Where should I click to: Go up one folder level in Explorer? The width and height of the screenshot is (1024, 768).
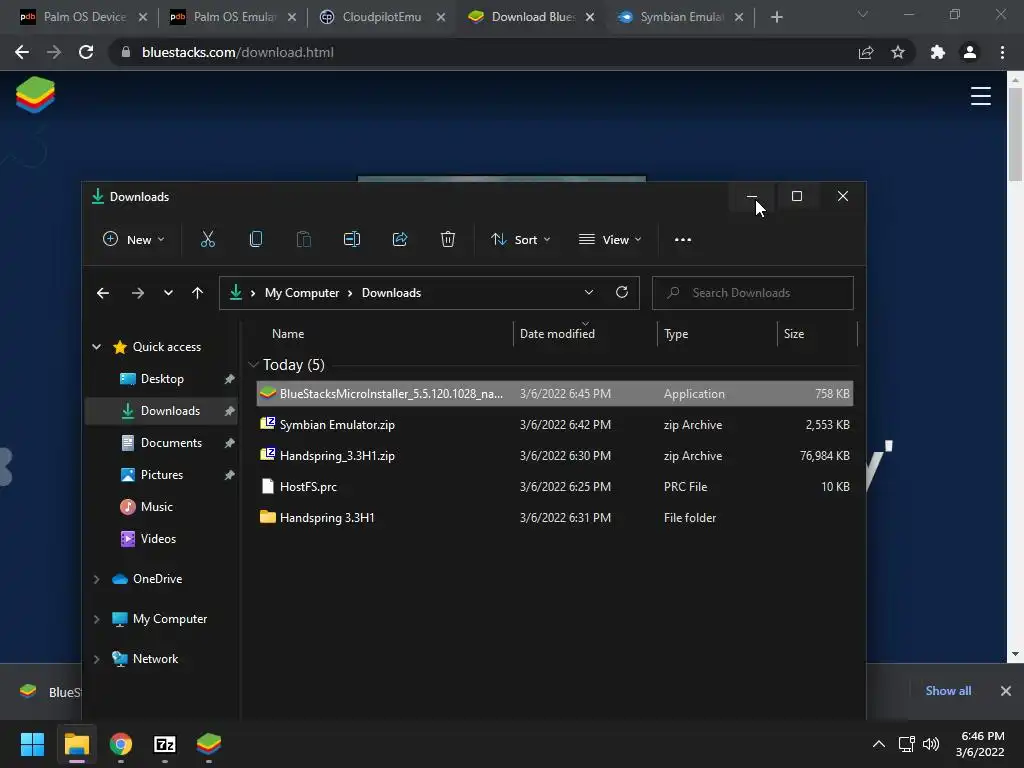[x=197, y=293]
